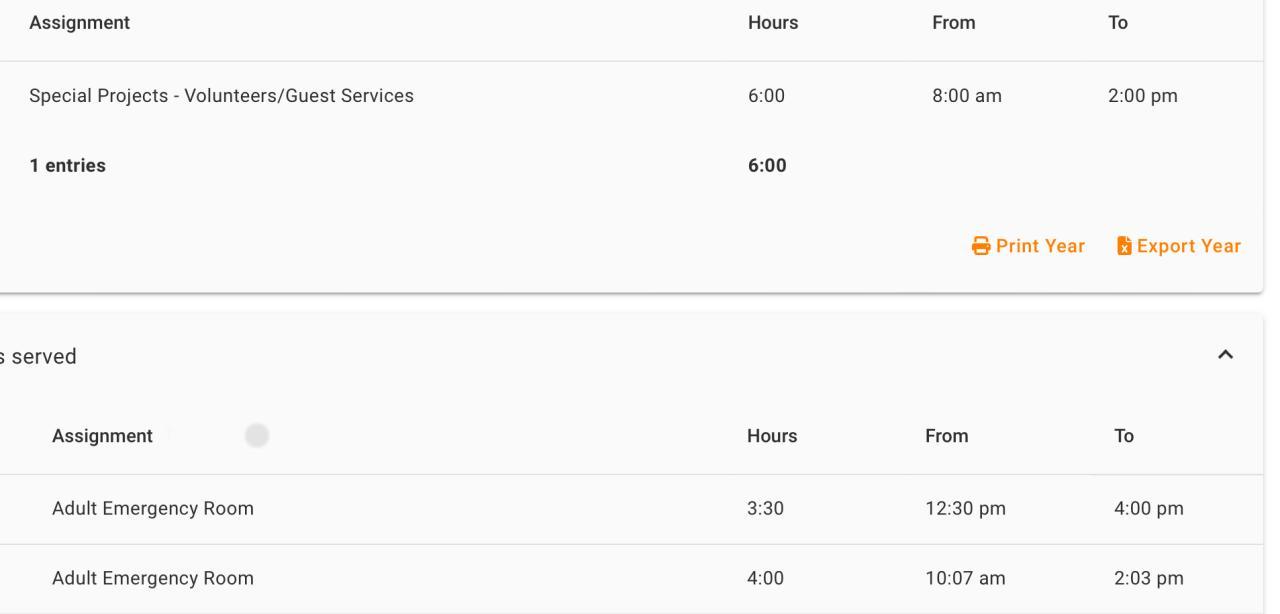This screenshot has height=614, width=1280.
Task: Select Adult Emergency Room entry starting 12:30 pm
Action: coord(153,509)
